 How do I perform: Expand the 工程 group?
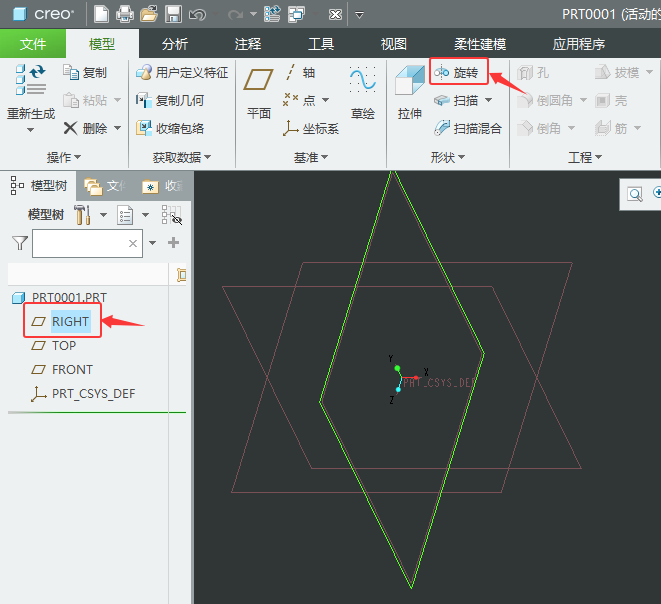pos(585,157)
